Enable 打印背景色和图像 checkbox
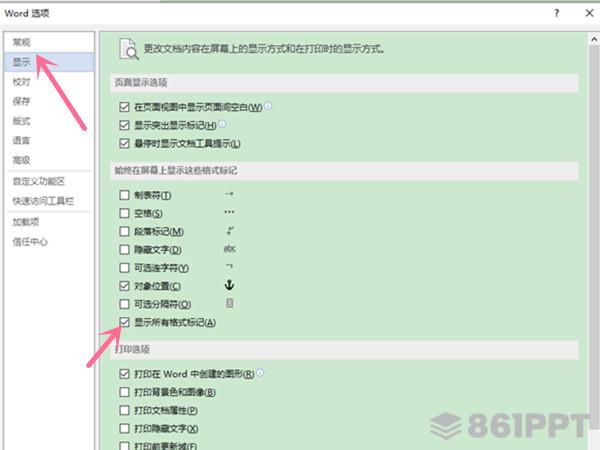The image size is (600, 450). point(124,392)
